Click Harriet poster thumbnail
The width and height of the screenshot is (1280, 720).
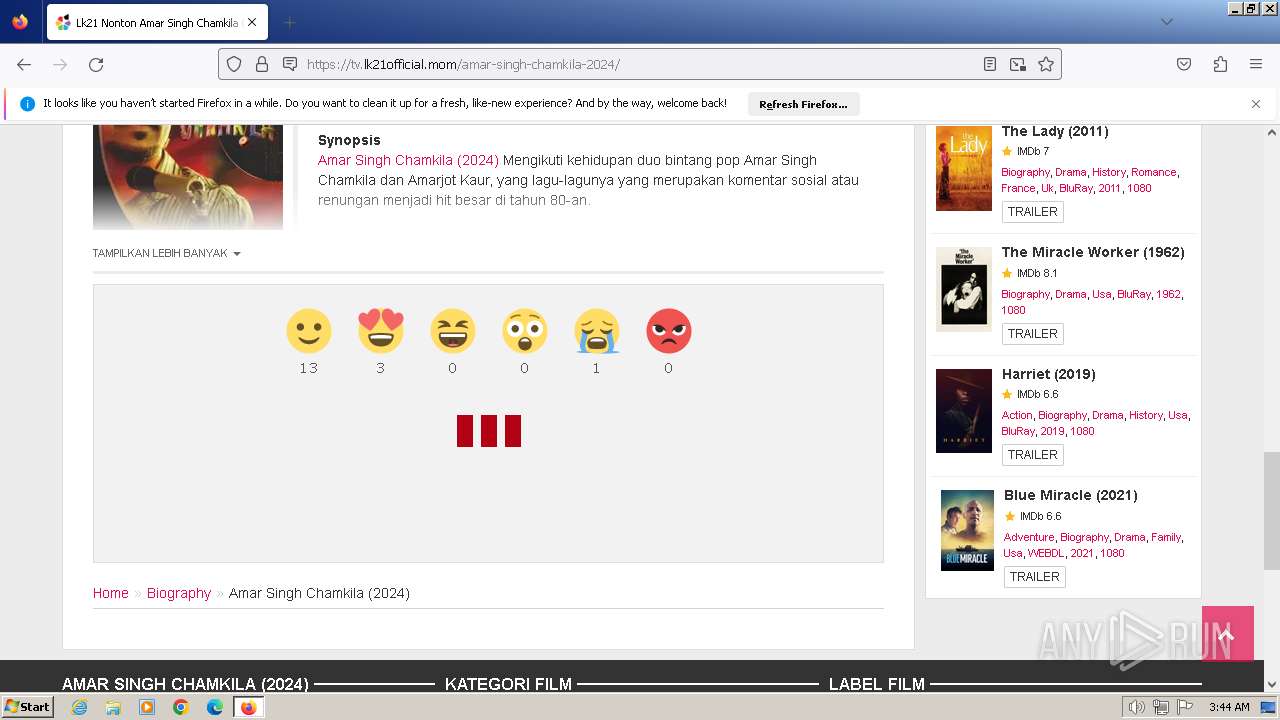pyautogui.click(x=964, y=411)
